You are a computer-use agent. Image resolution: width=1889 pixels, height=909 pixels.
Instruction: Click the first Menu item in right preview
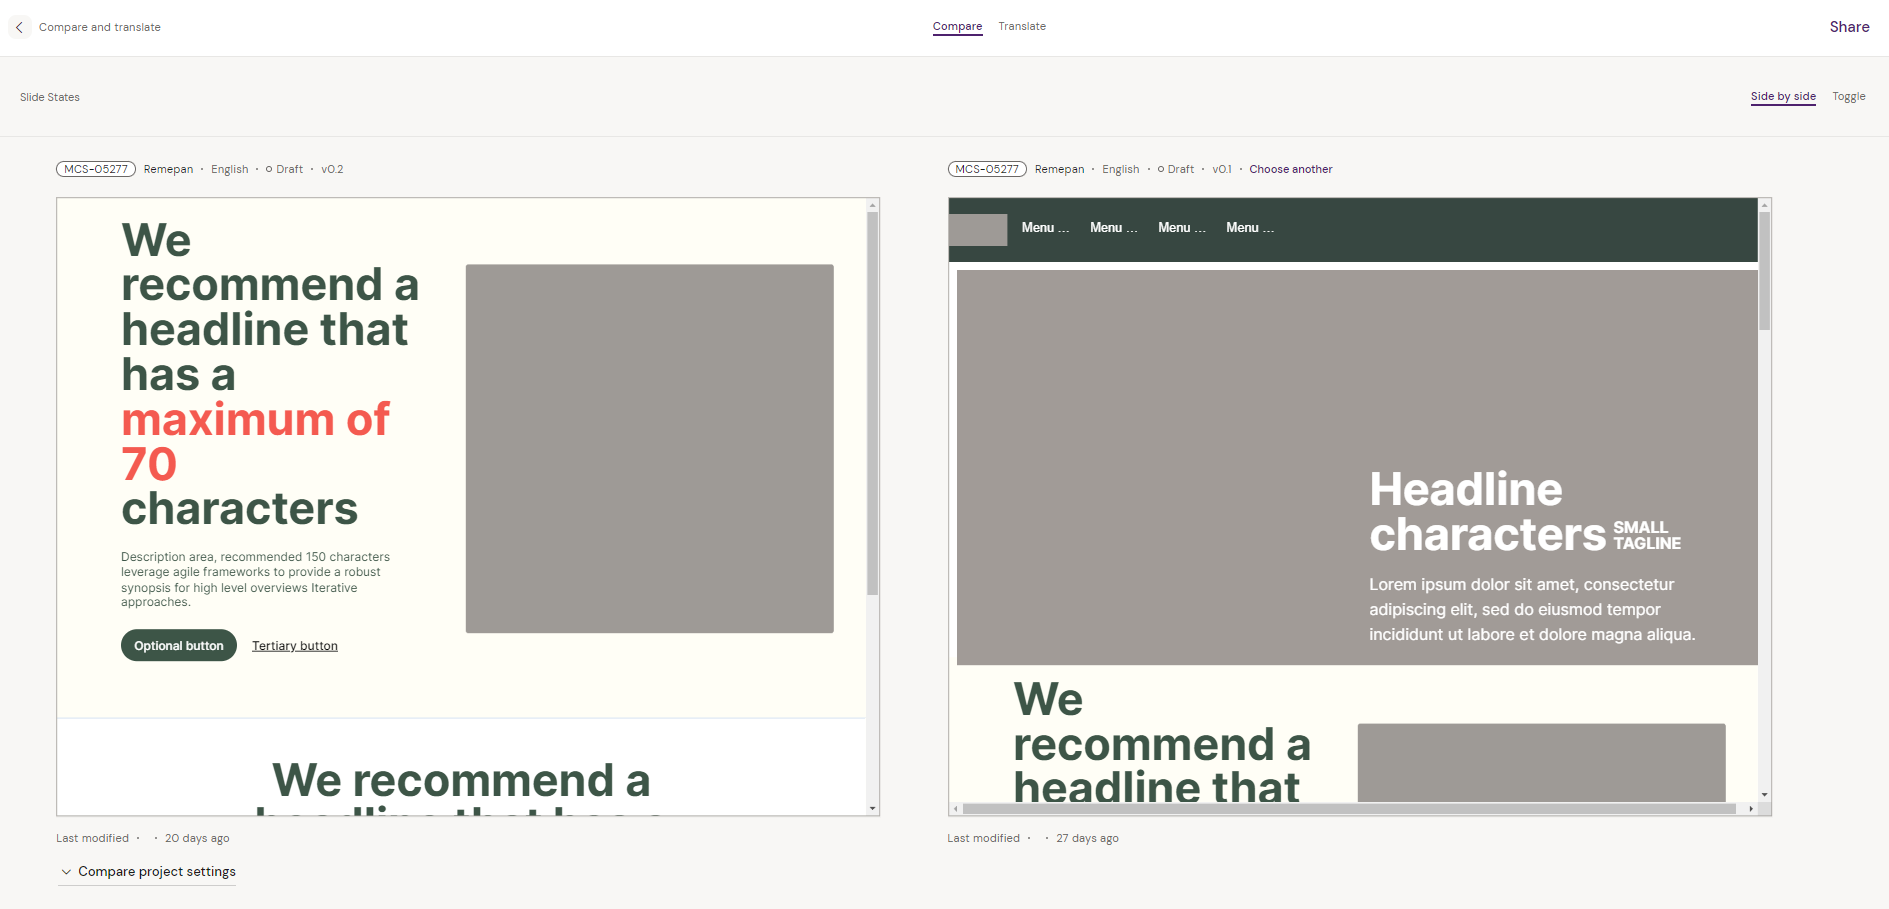pos(1044,228)
